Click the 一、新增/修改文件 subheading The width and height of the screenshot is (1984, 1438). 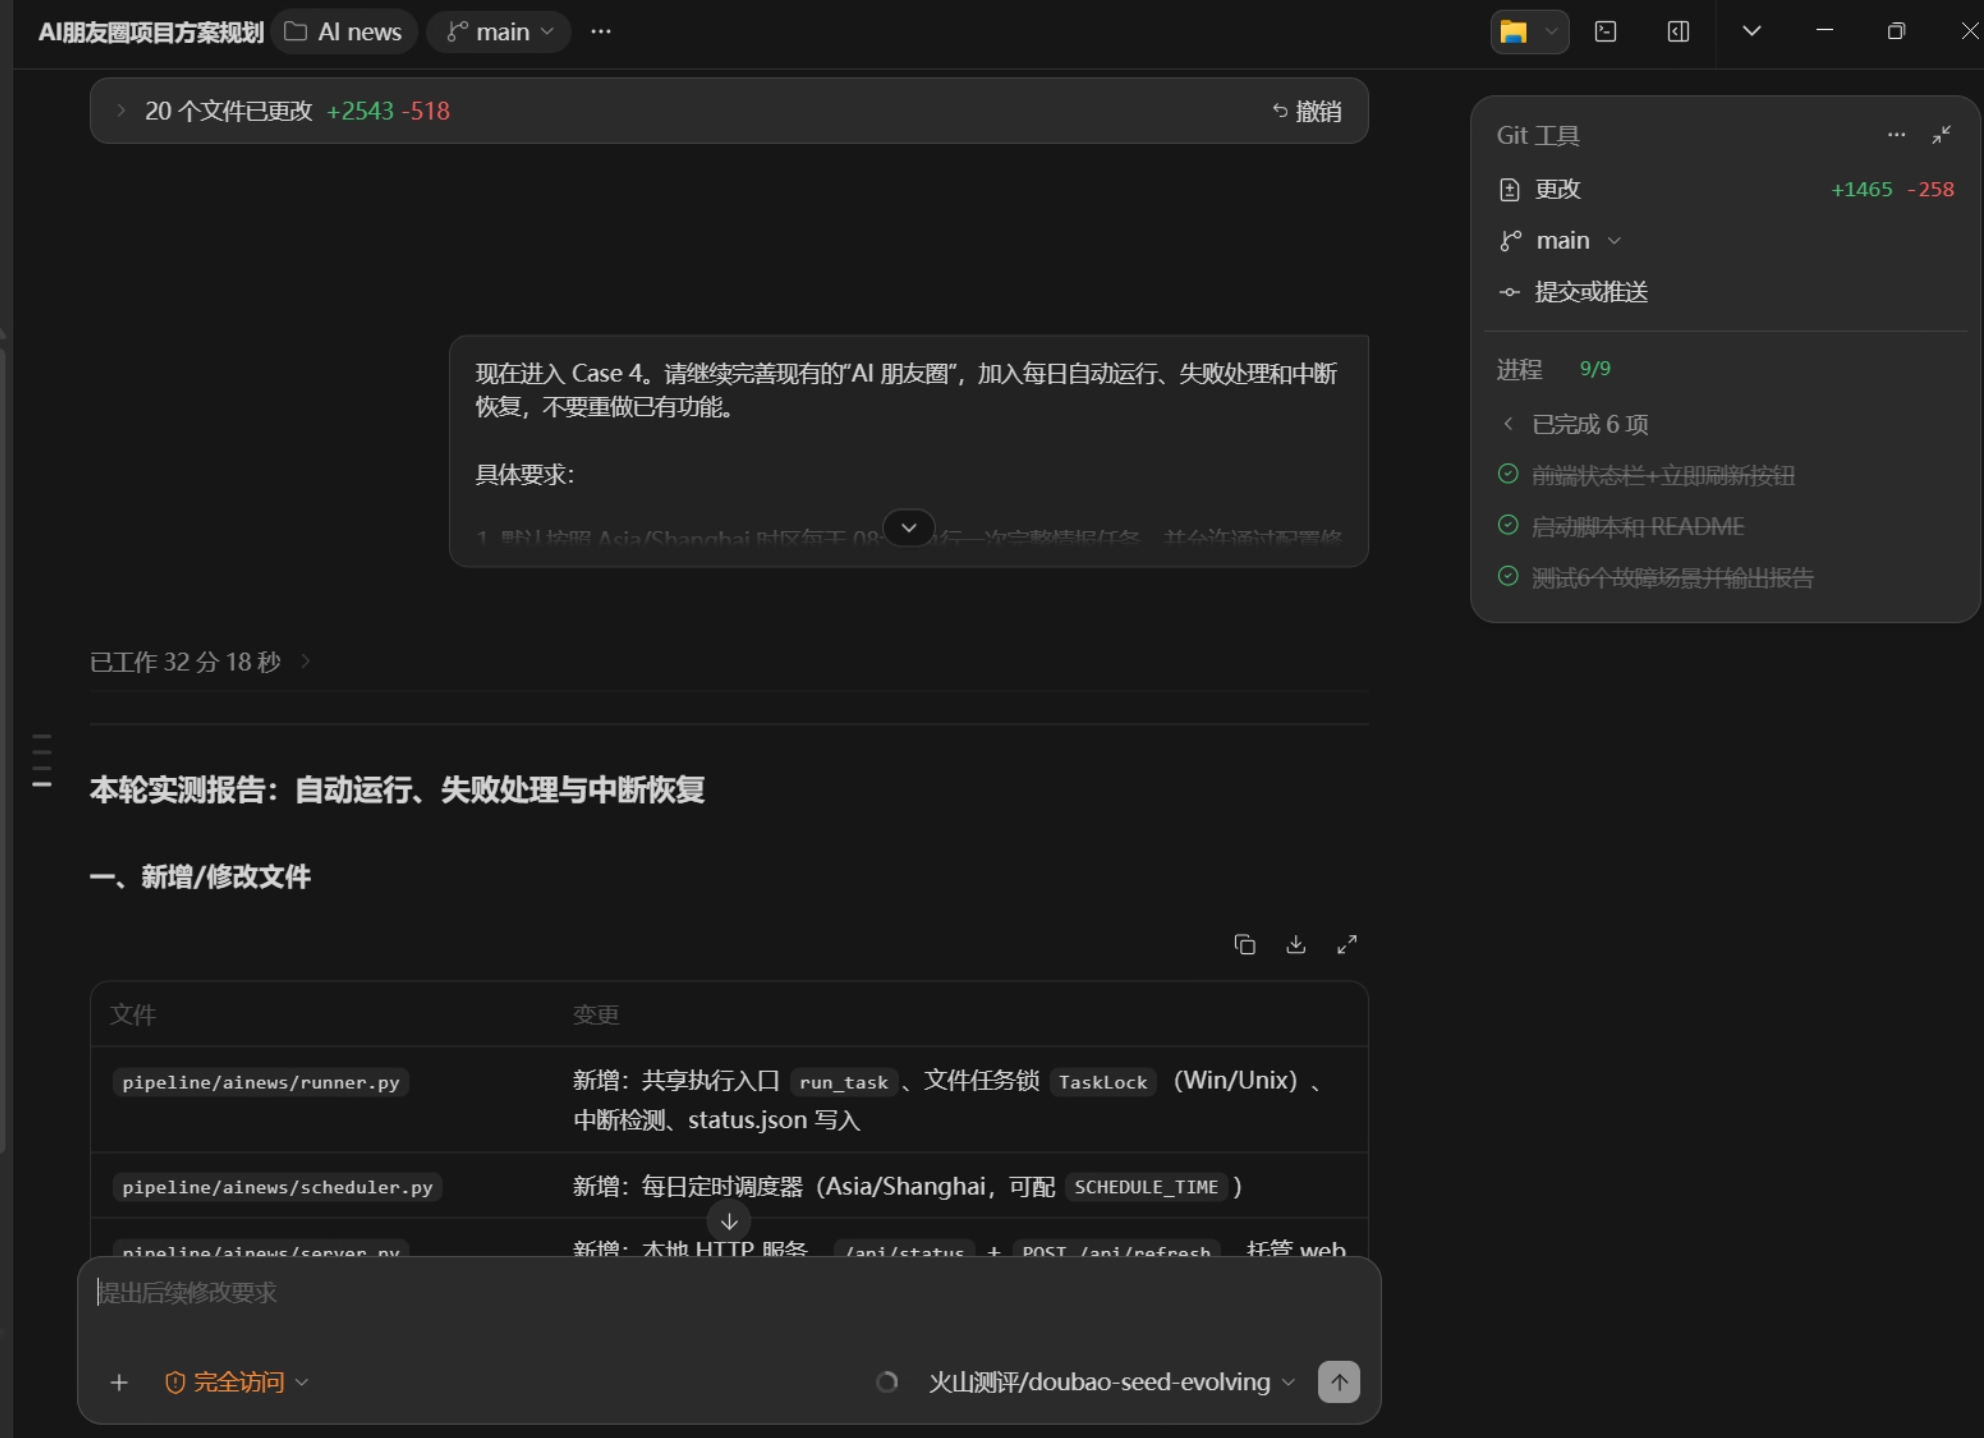tap(200, 877)
